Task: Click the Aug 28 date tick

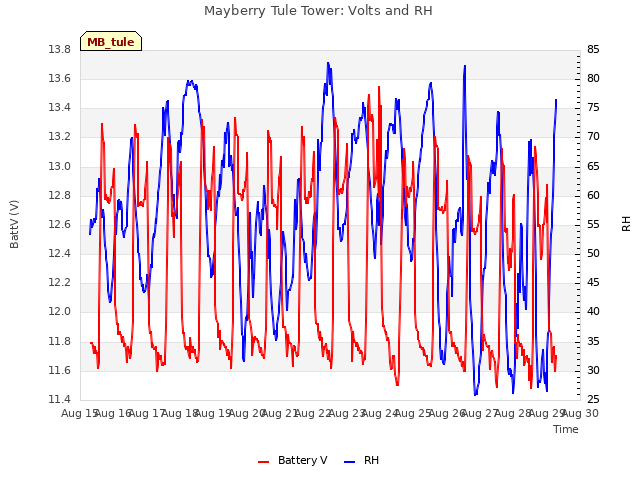Action: (514, 414)
